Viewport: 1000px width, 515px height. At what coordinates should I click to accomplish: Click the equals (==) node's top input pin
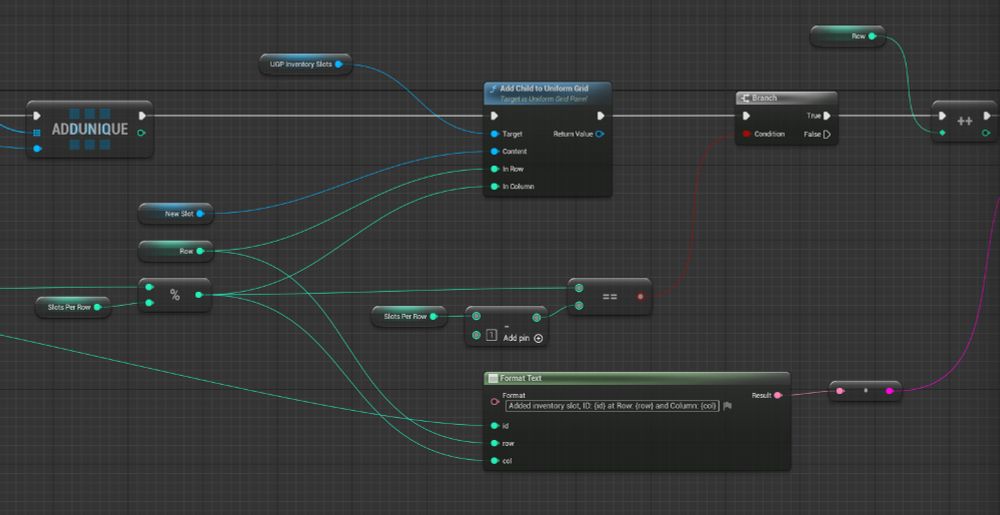click(x=578, y=288)
